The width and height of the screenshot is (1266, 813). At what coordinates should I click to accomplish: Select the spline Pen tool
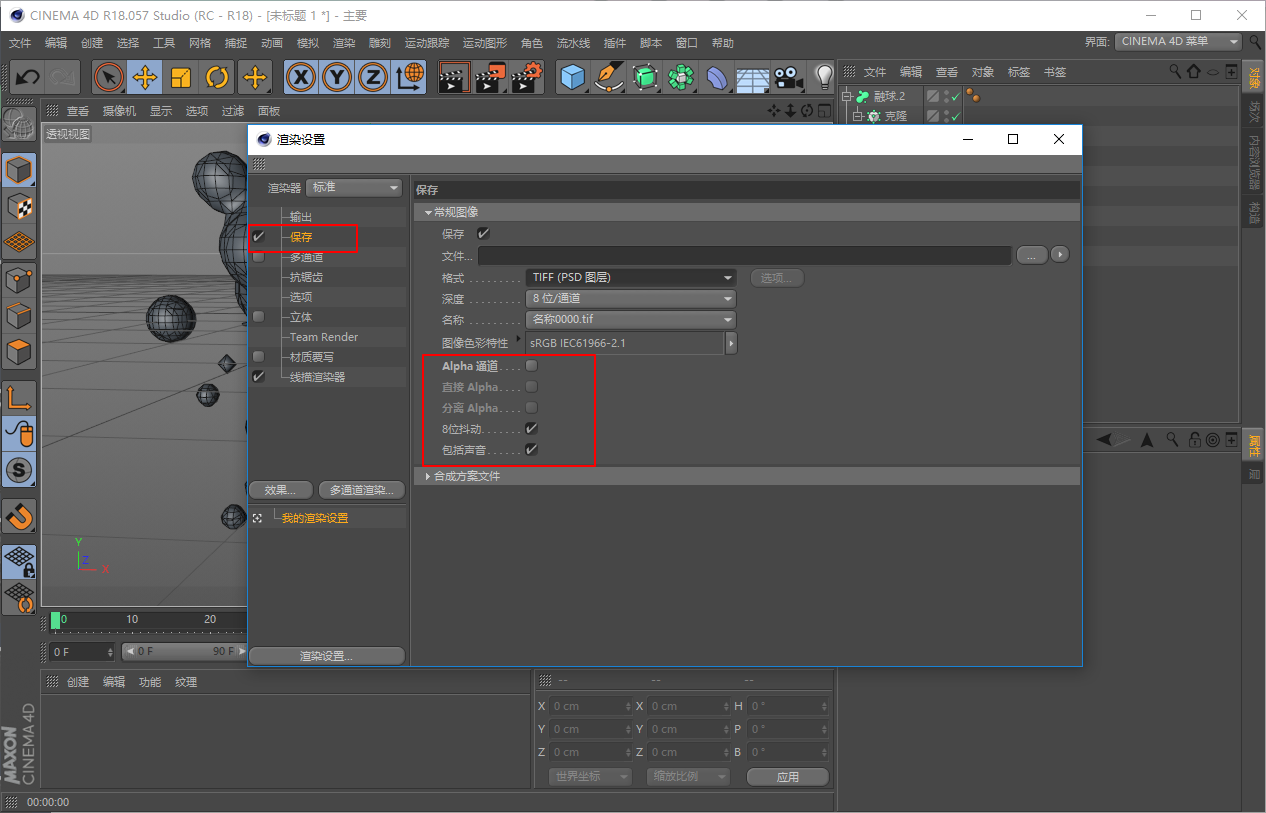pyautogui.click(x=609, y=77)
